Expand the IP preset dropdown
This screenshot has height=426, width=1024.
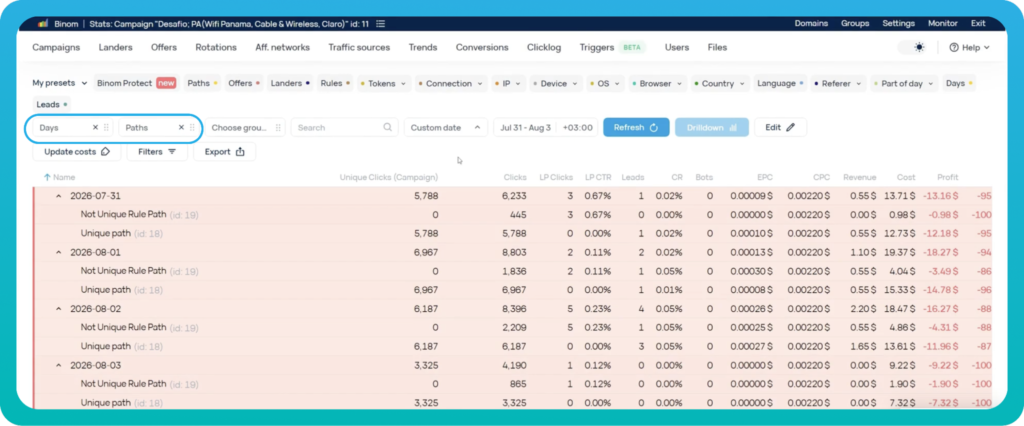[509, 83]
